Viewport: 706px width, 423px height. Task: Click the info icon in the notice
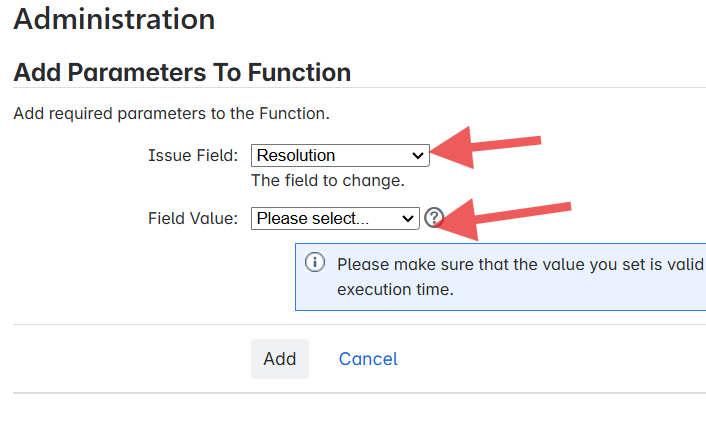click(x=315, y=263)
